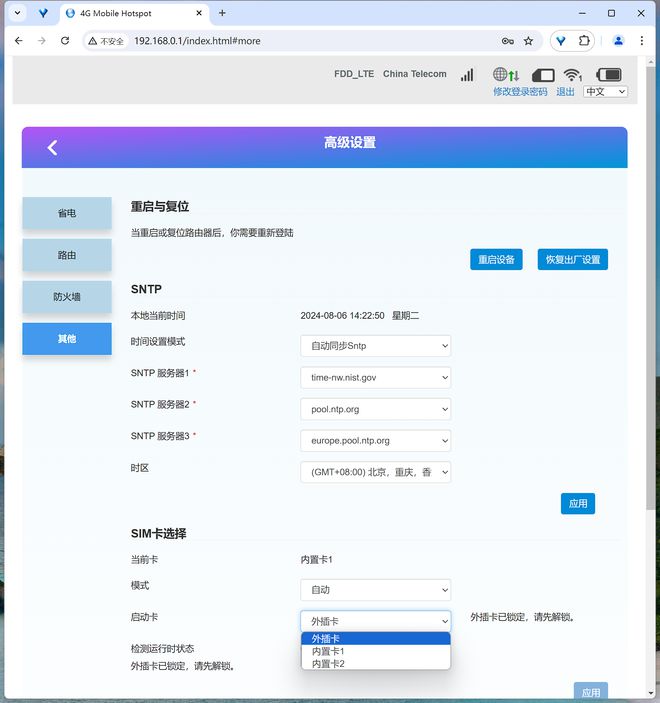Click the Wi-Fi connected devices icon
Image resolution: width=660 pixels, height=703 pixels.
573,75
